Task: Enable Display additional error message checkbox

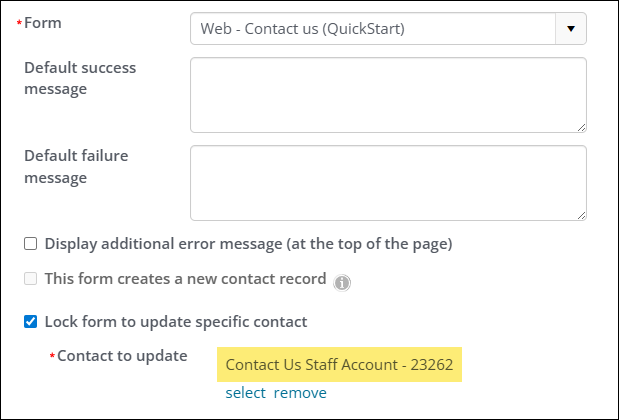Action: [x=31, y=243]
